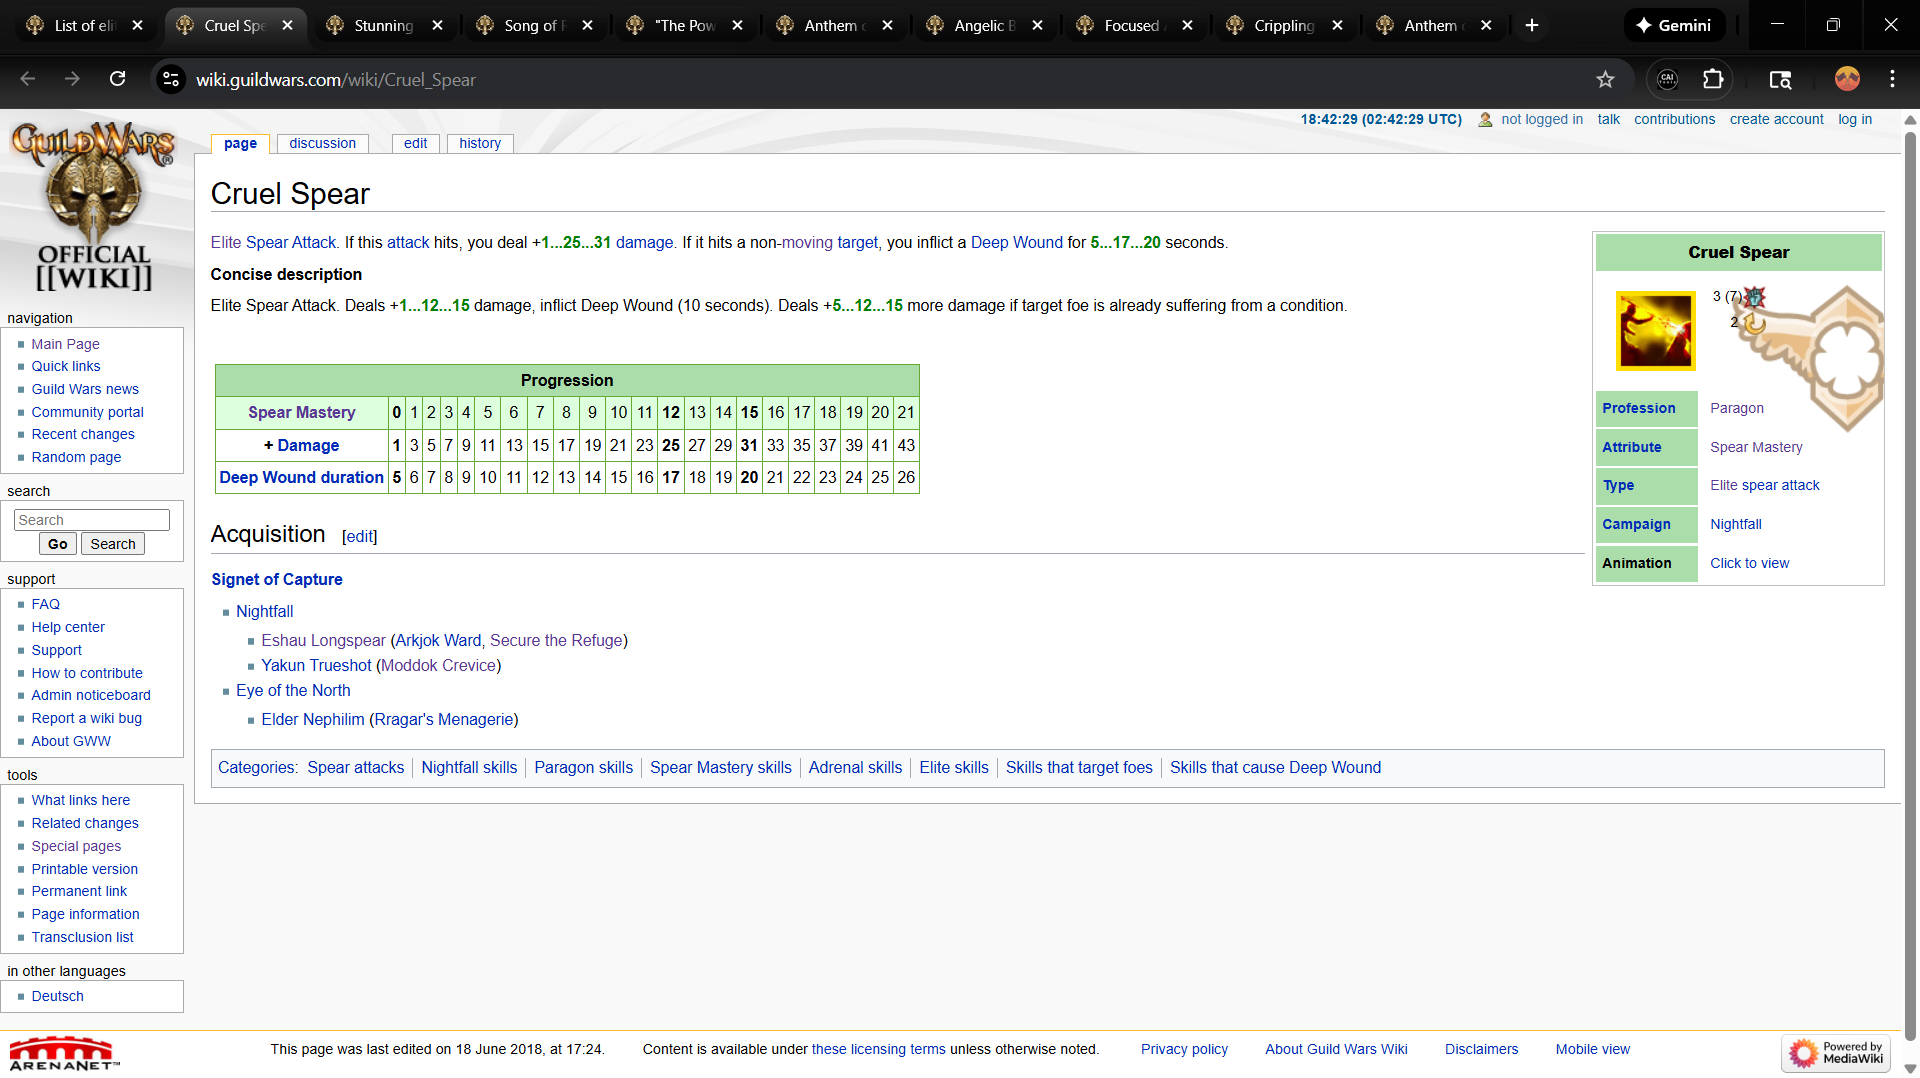The image size is (1920, 1078).
Task: Open Report a wiki bug link
Action: (86, 718)
